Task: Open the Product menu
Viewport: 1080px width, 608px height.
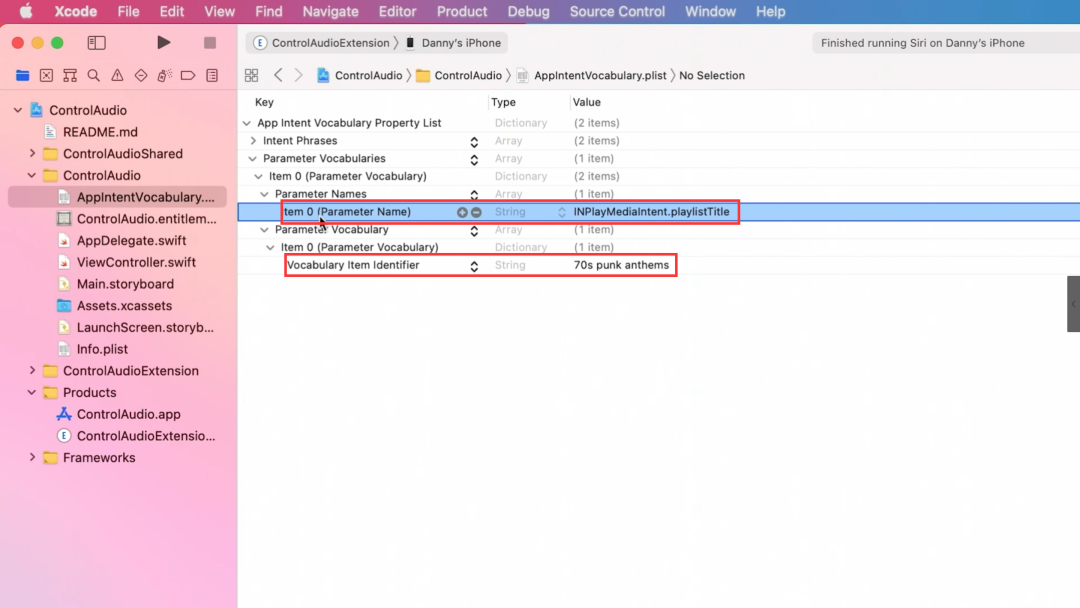Action: click(461, 11)
